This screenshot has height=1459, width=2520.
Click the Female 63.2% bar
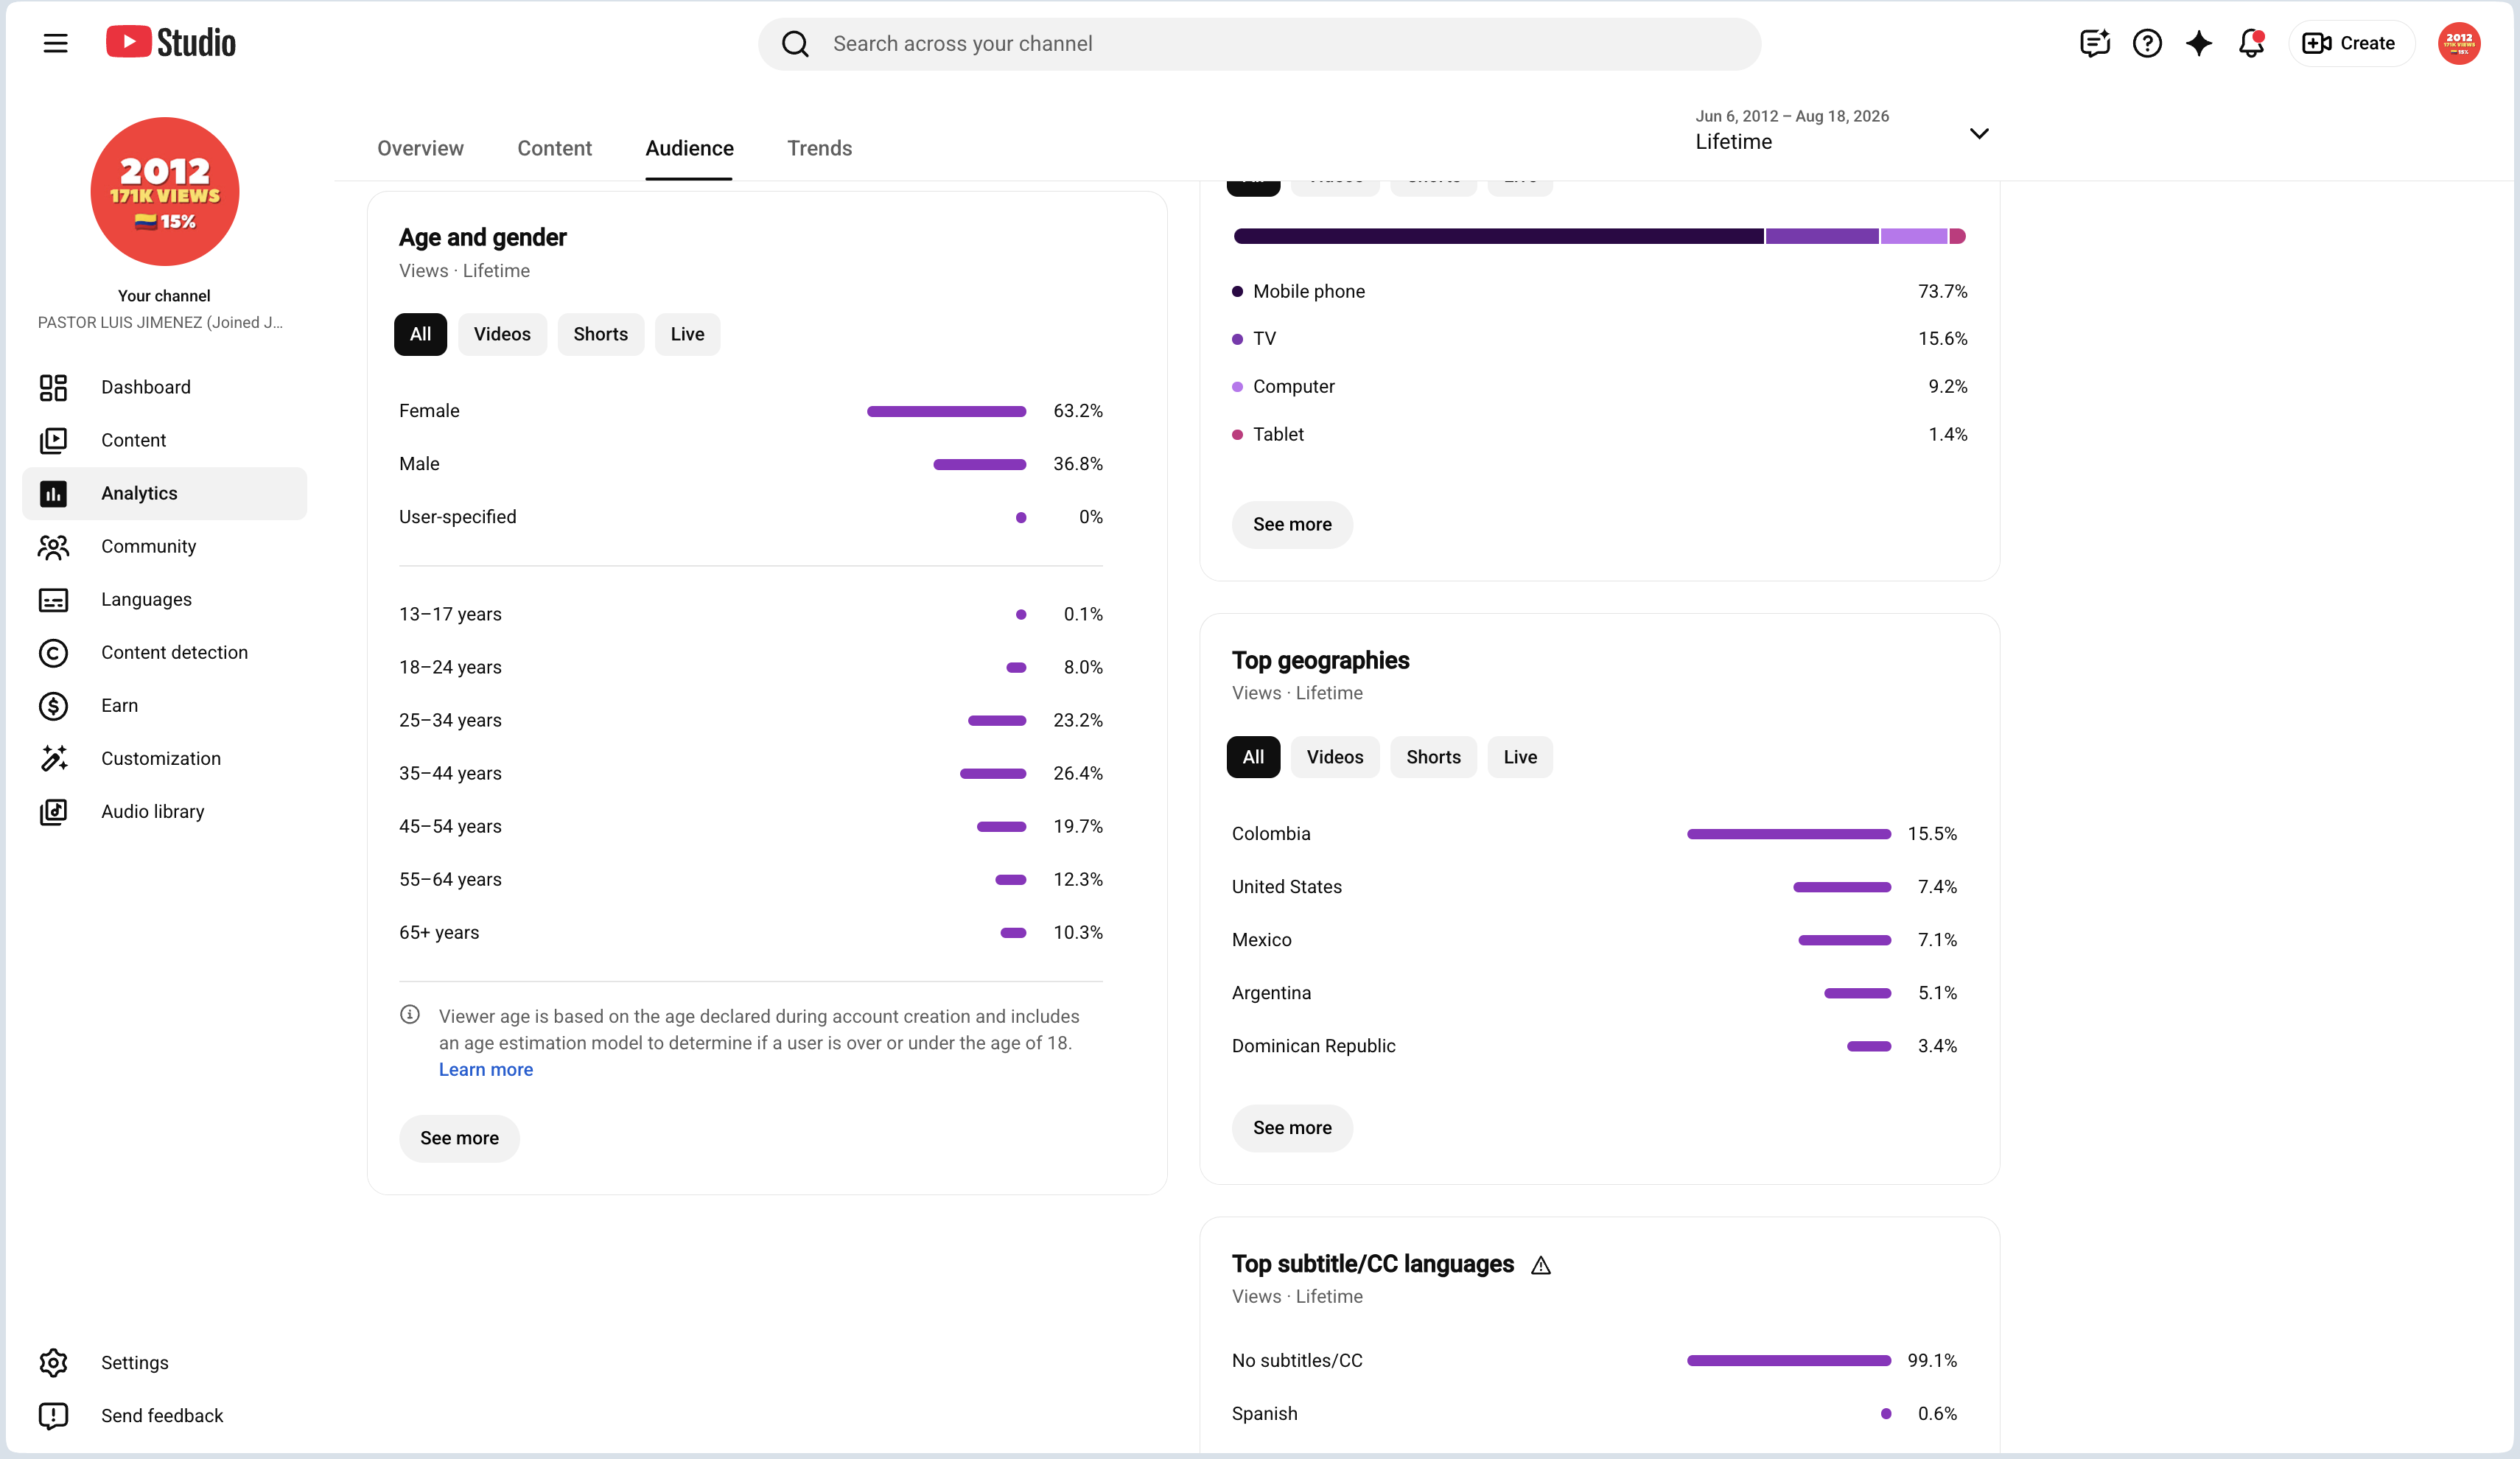946,411
